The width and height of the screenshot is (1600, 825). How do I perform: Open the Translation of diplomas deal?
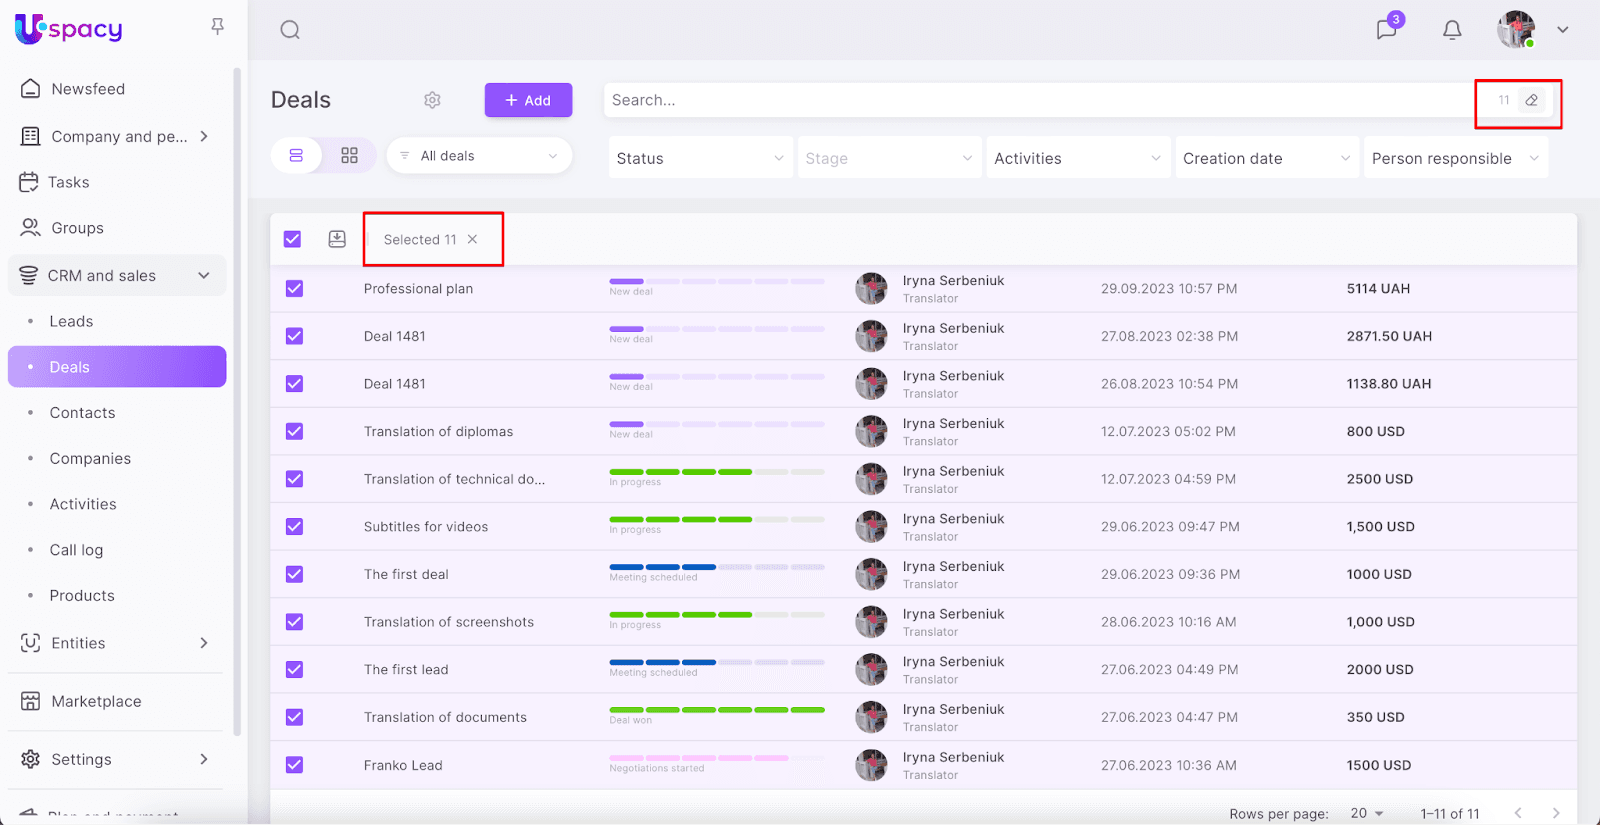[x=438, y=432]
